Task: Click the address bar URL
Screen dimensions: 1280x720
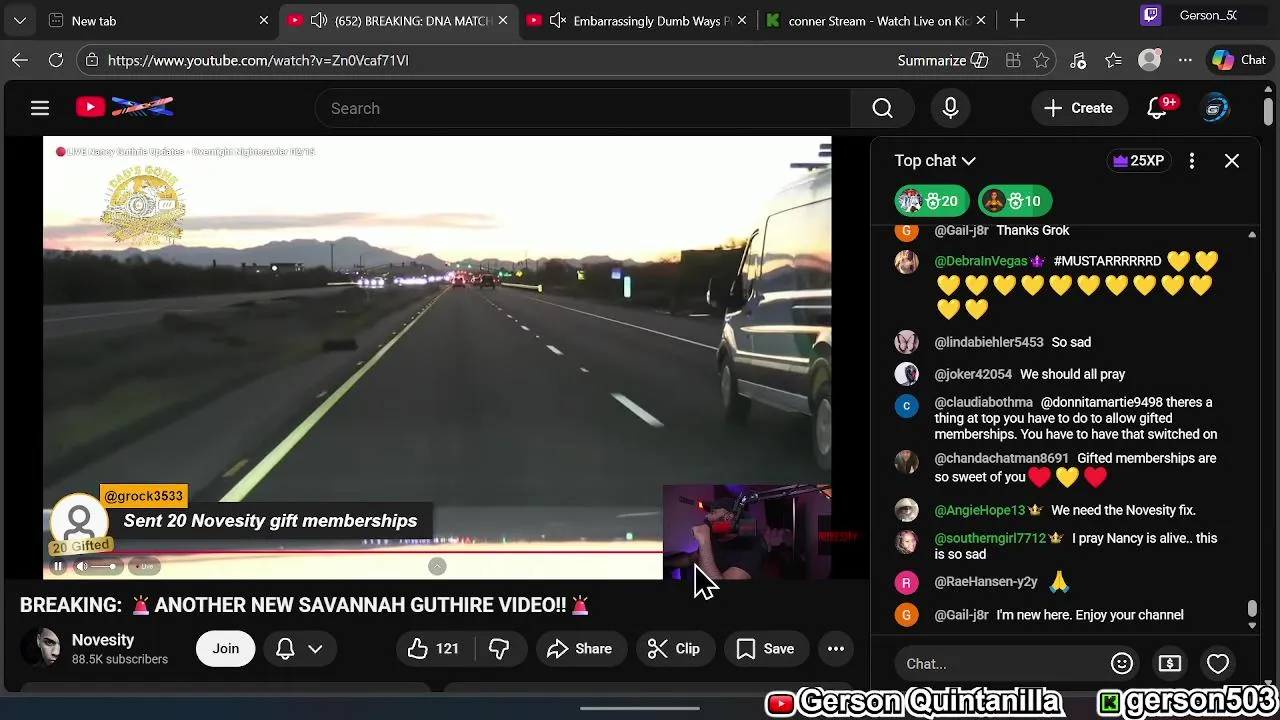Action: (258, 60)
